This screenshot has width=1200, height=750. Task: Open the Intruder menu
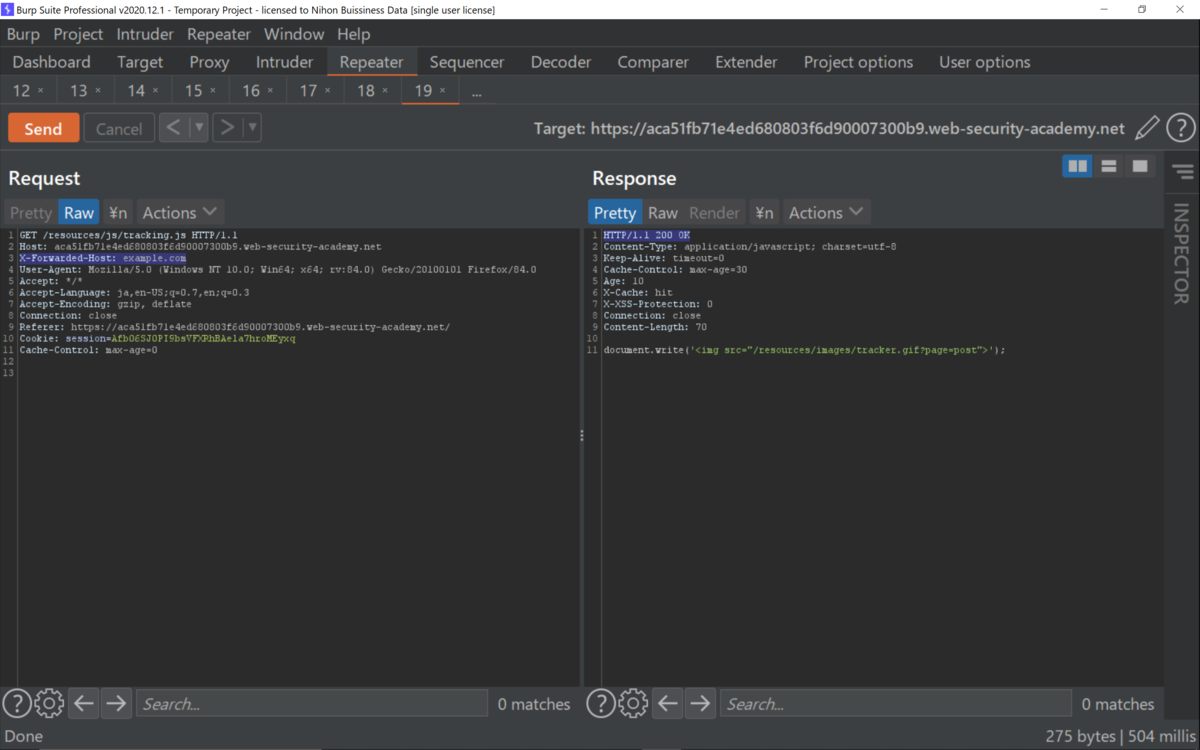(145, 34)
